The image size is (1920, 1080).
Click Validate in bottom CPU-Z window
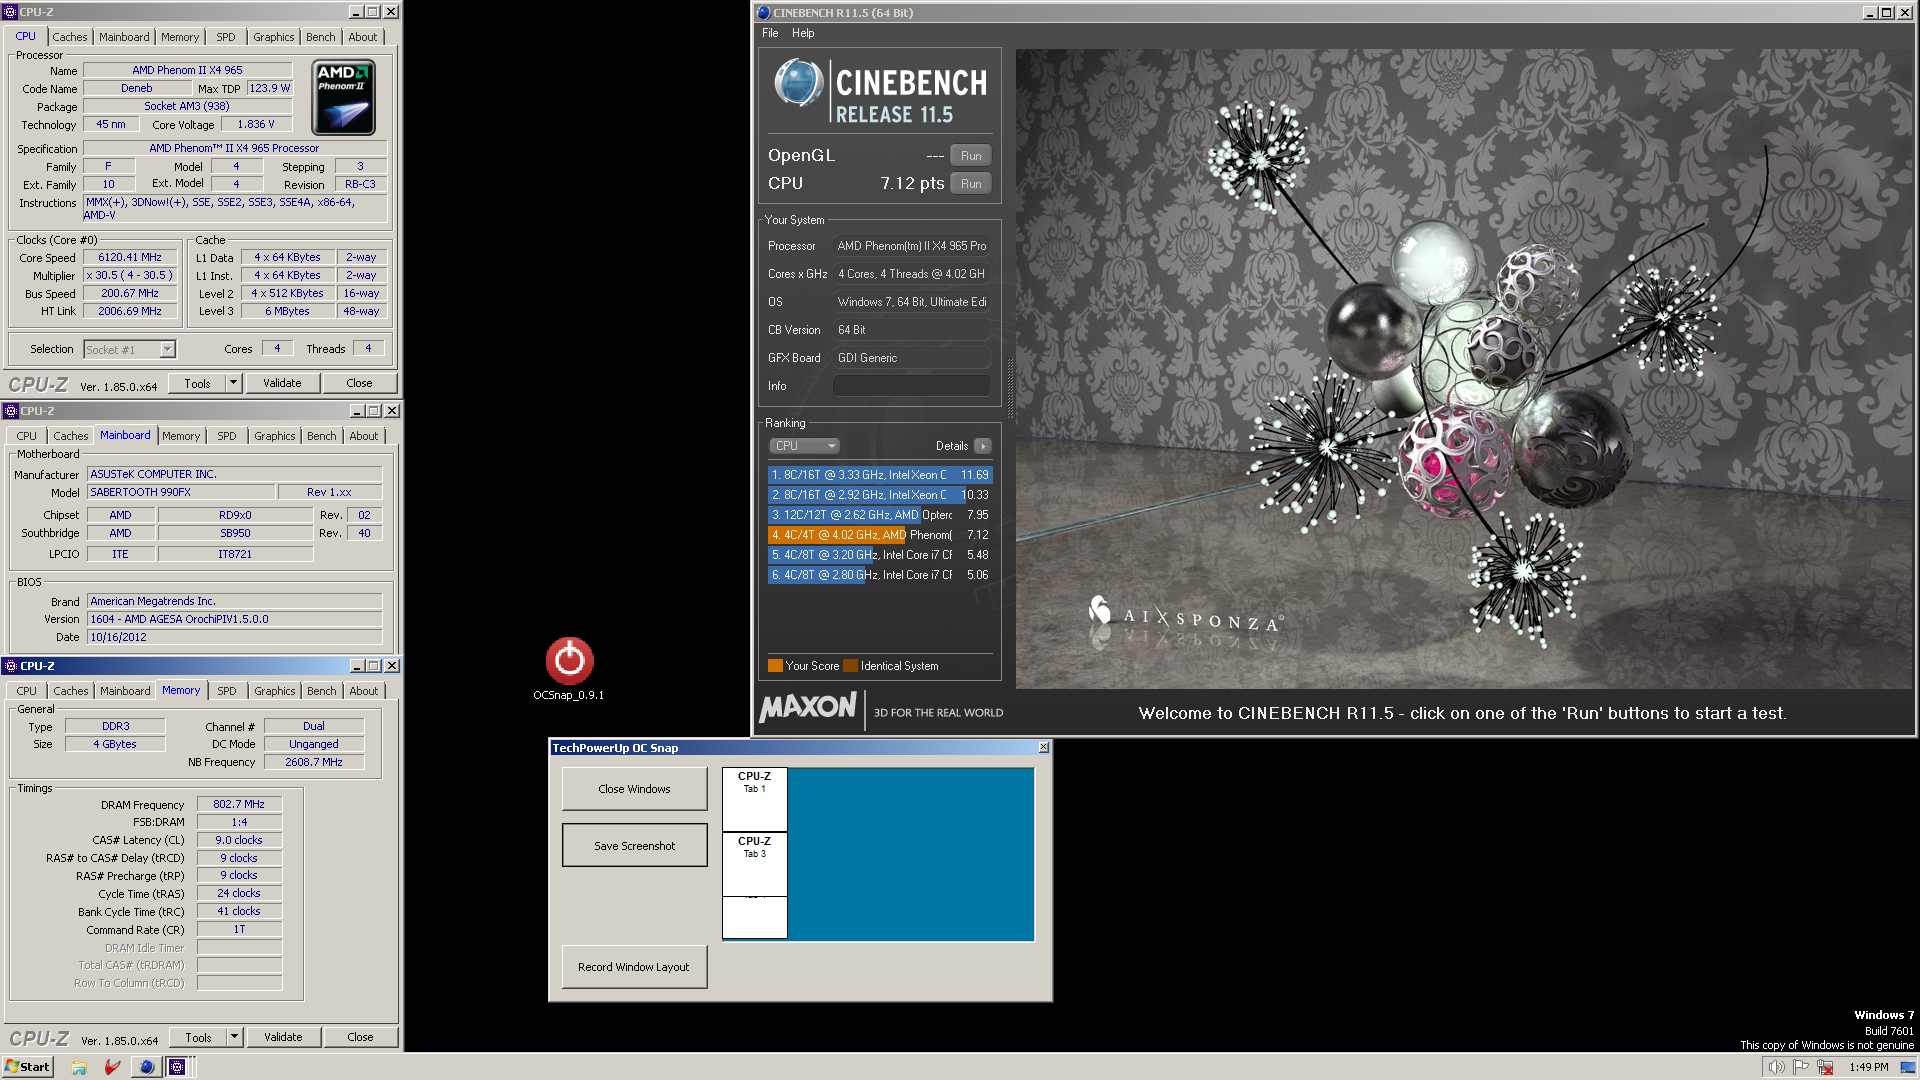point(283,1037)
